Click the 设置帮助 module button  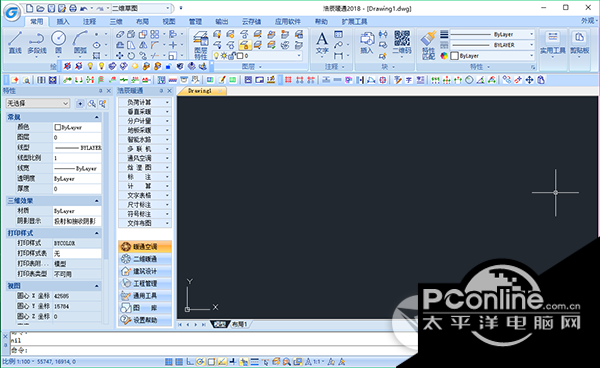145,320
